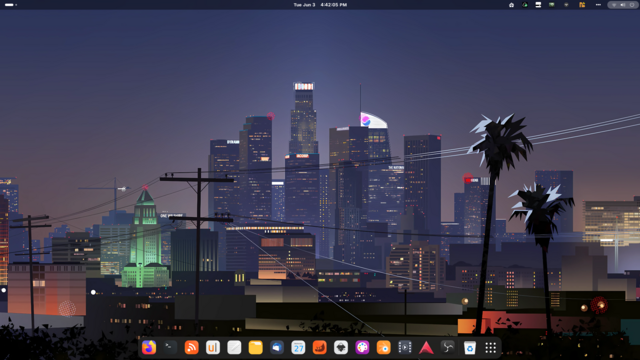Open the yellow Files folder in dock
This screenshot has height=360, width=640.
coord(256,347)
